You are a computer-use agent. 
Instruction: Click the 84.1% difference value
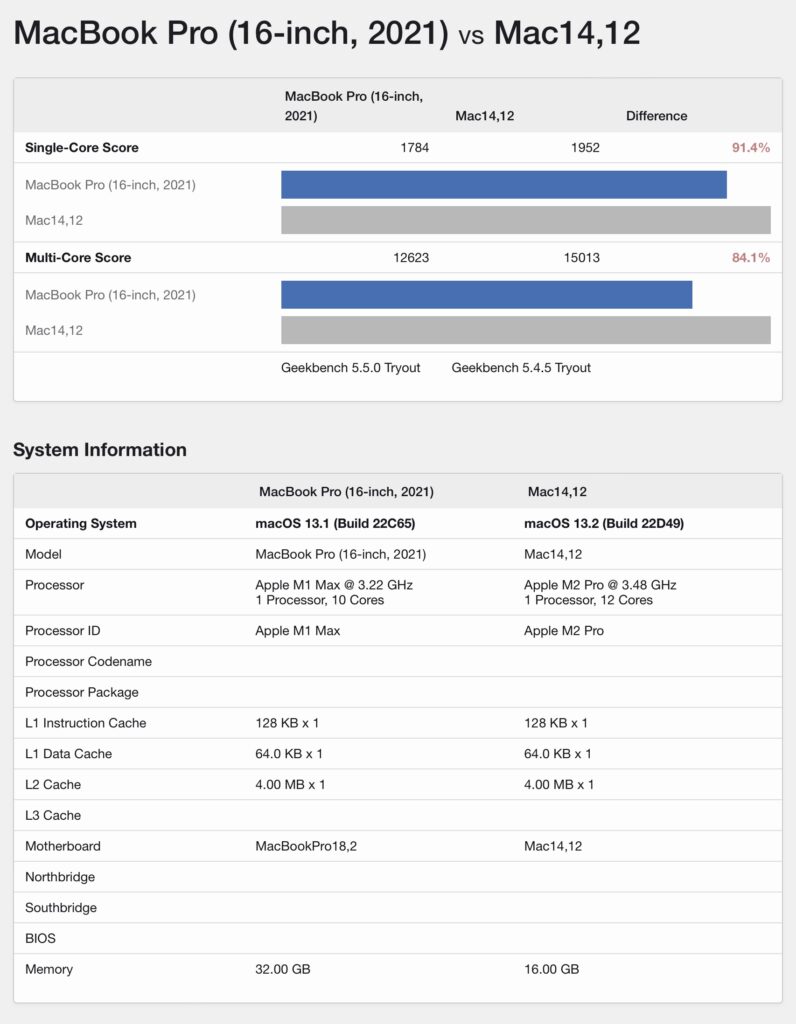750,257
